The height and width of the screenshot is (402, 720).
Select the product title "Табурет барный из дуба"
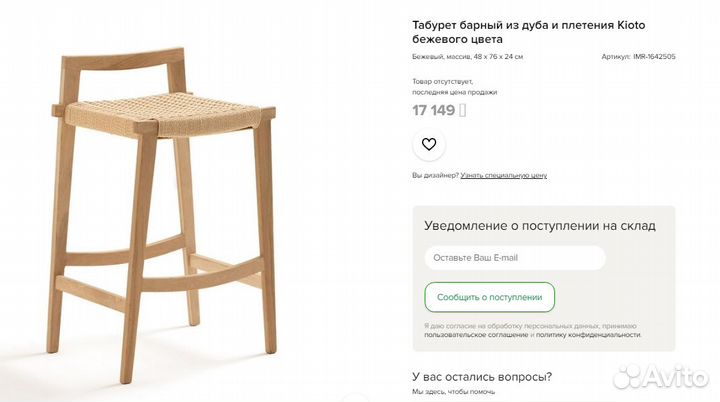coord(480,25)
